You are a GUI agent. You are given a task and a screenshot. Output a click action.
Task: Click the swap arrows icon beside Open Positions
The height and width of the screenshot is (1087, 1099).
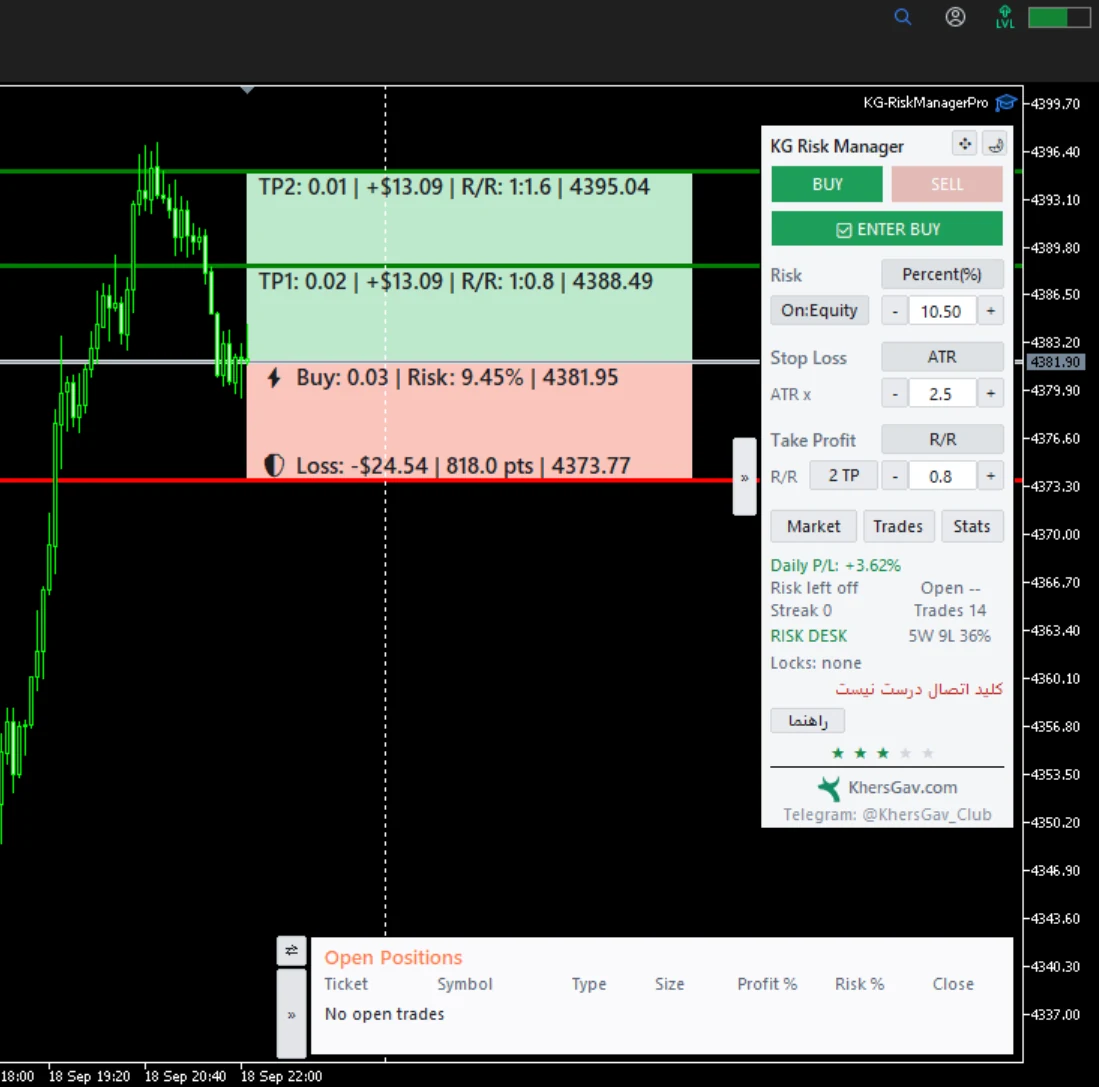click(292, 950)
